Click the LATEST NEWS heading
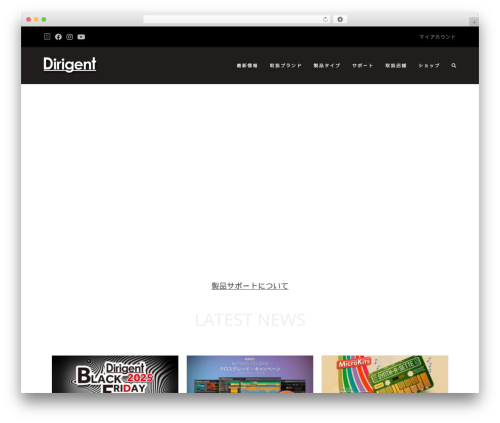 tap(250, 320)
